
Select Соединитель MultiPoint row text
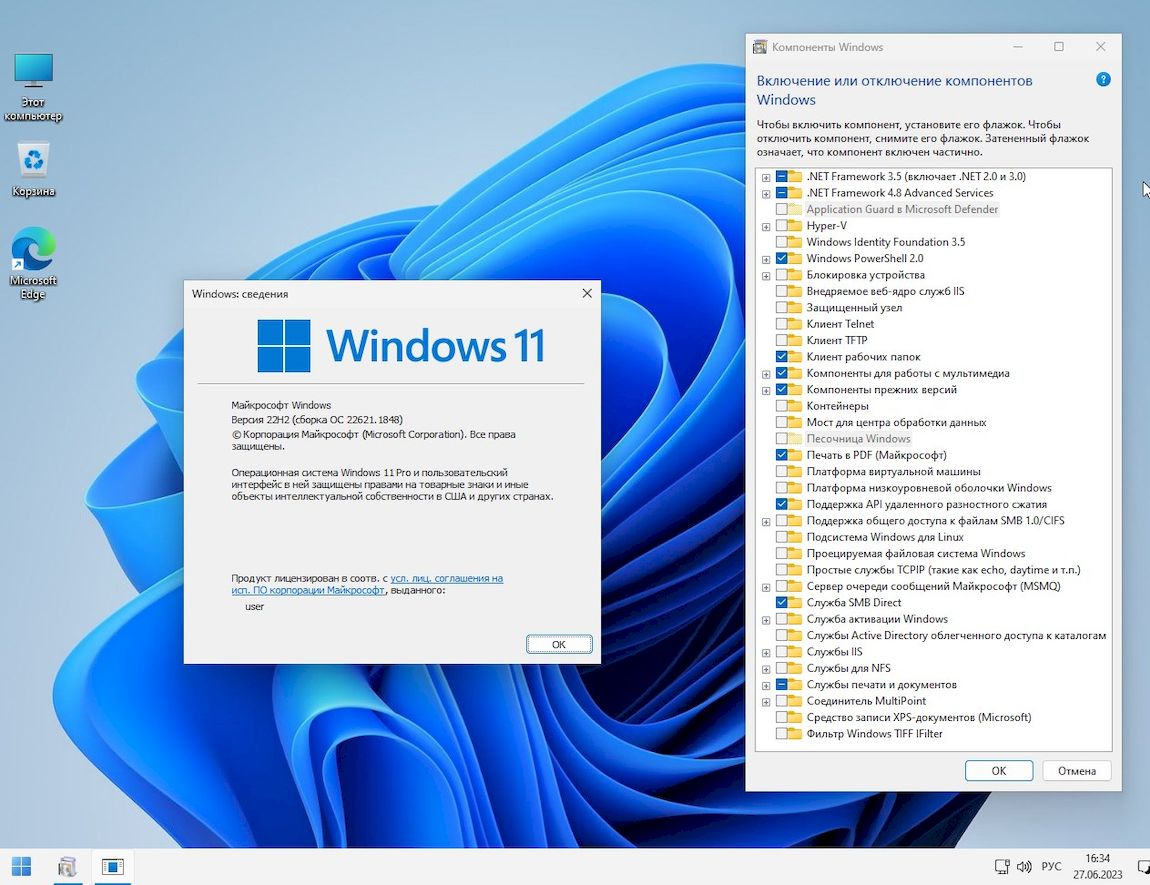pyautogui.click(x=866, y=701)
